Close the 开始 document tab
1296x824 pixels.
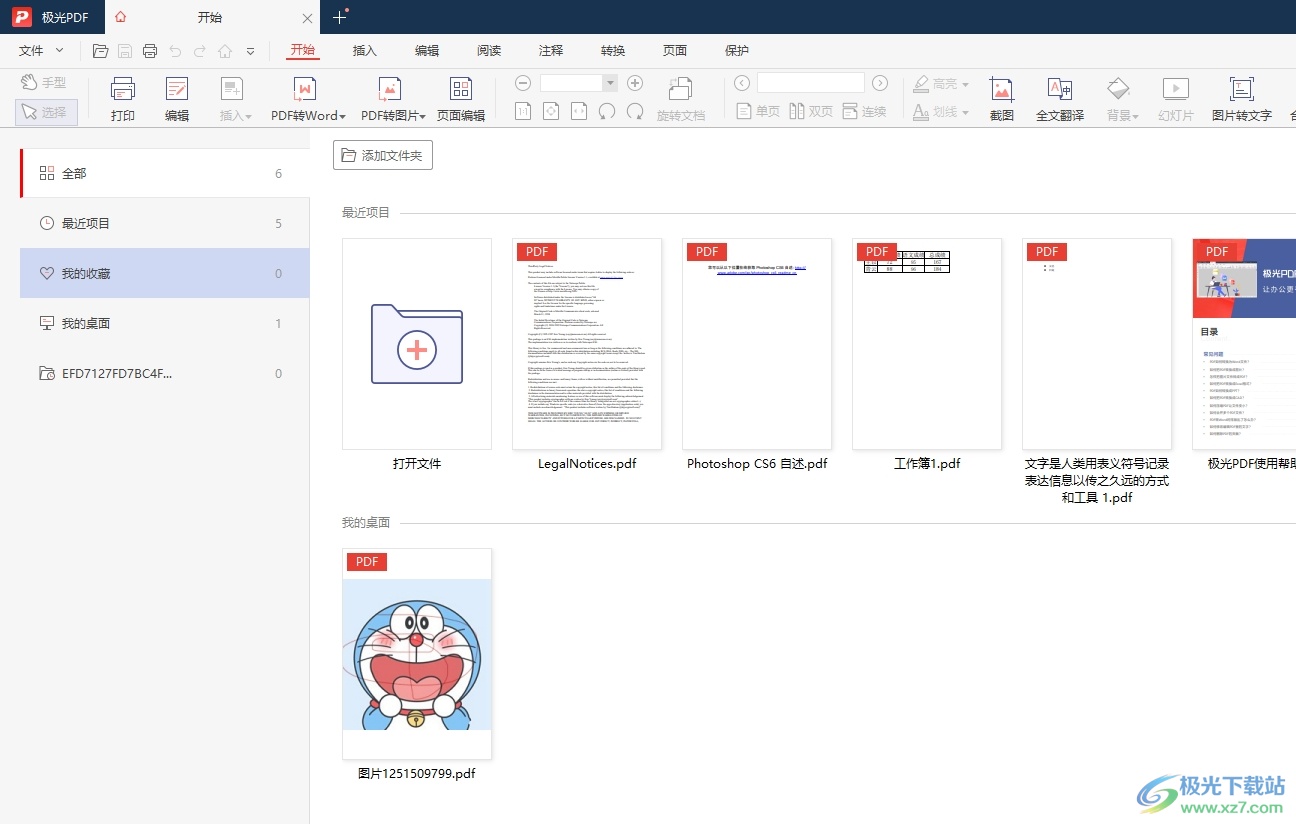[x=307, y=18]
